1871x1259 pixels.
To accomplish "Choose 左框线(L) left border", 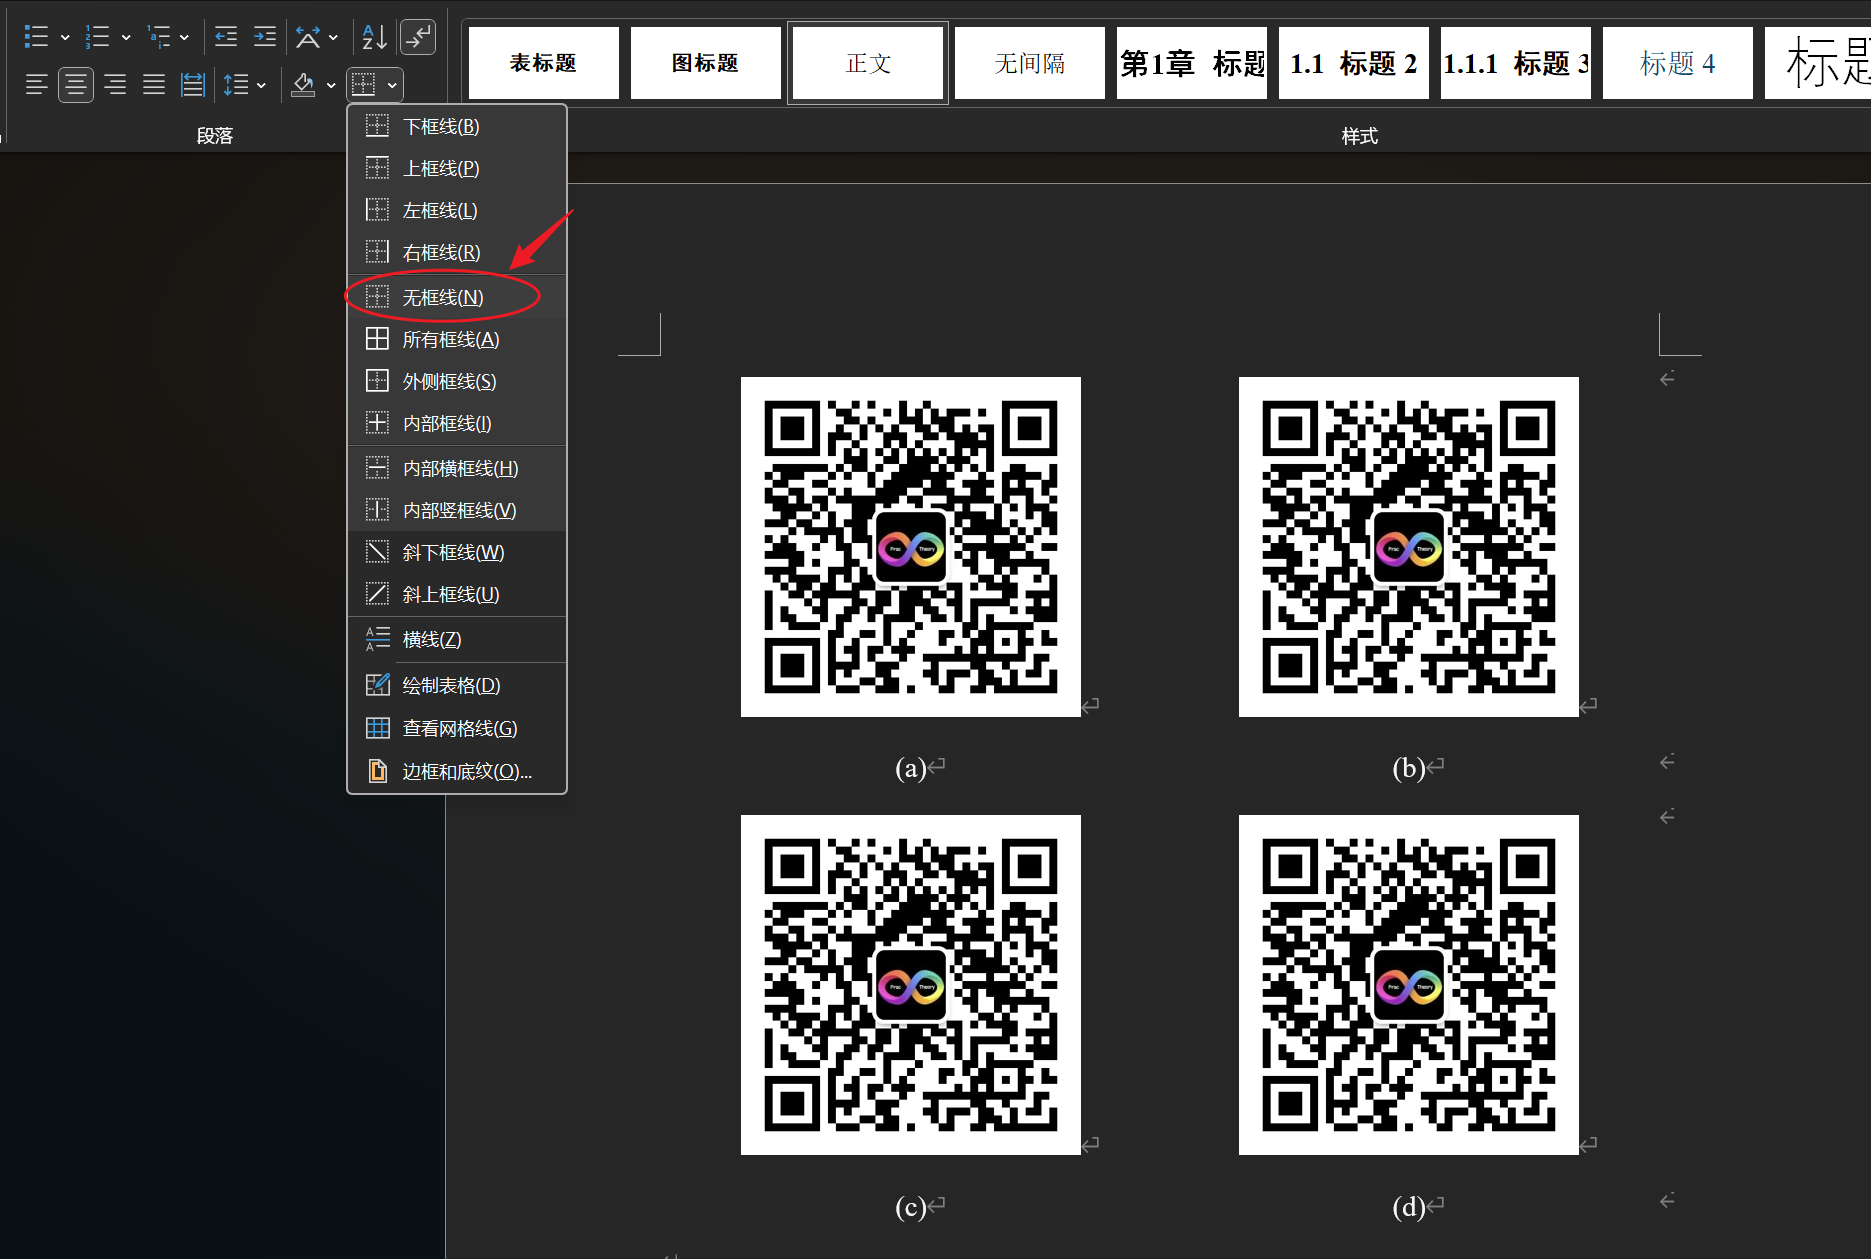I will pyautogui.click(x=457, y=210).
